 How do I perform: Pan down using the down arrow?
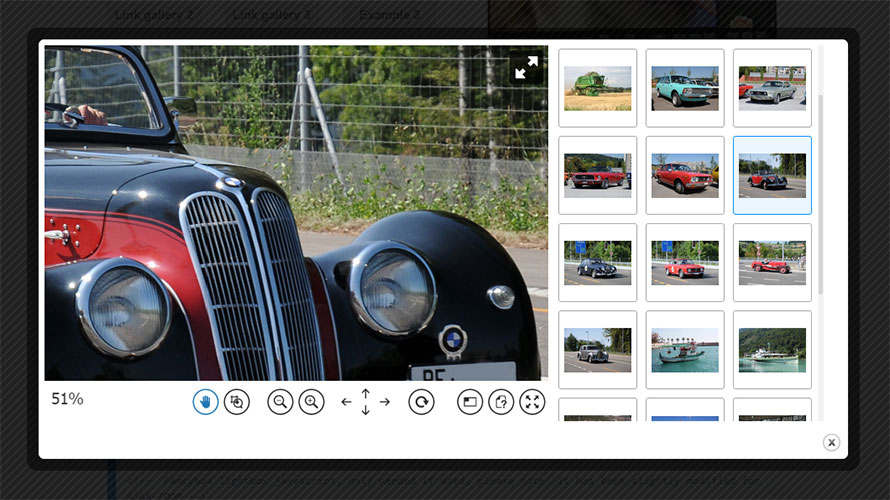366,410
